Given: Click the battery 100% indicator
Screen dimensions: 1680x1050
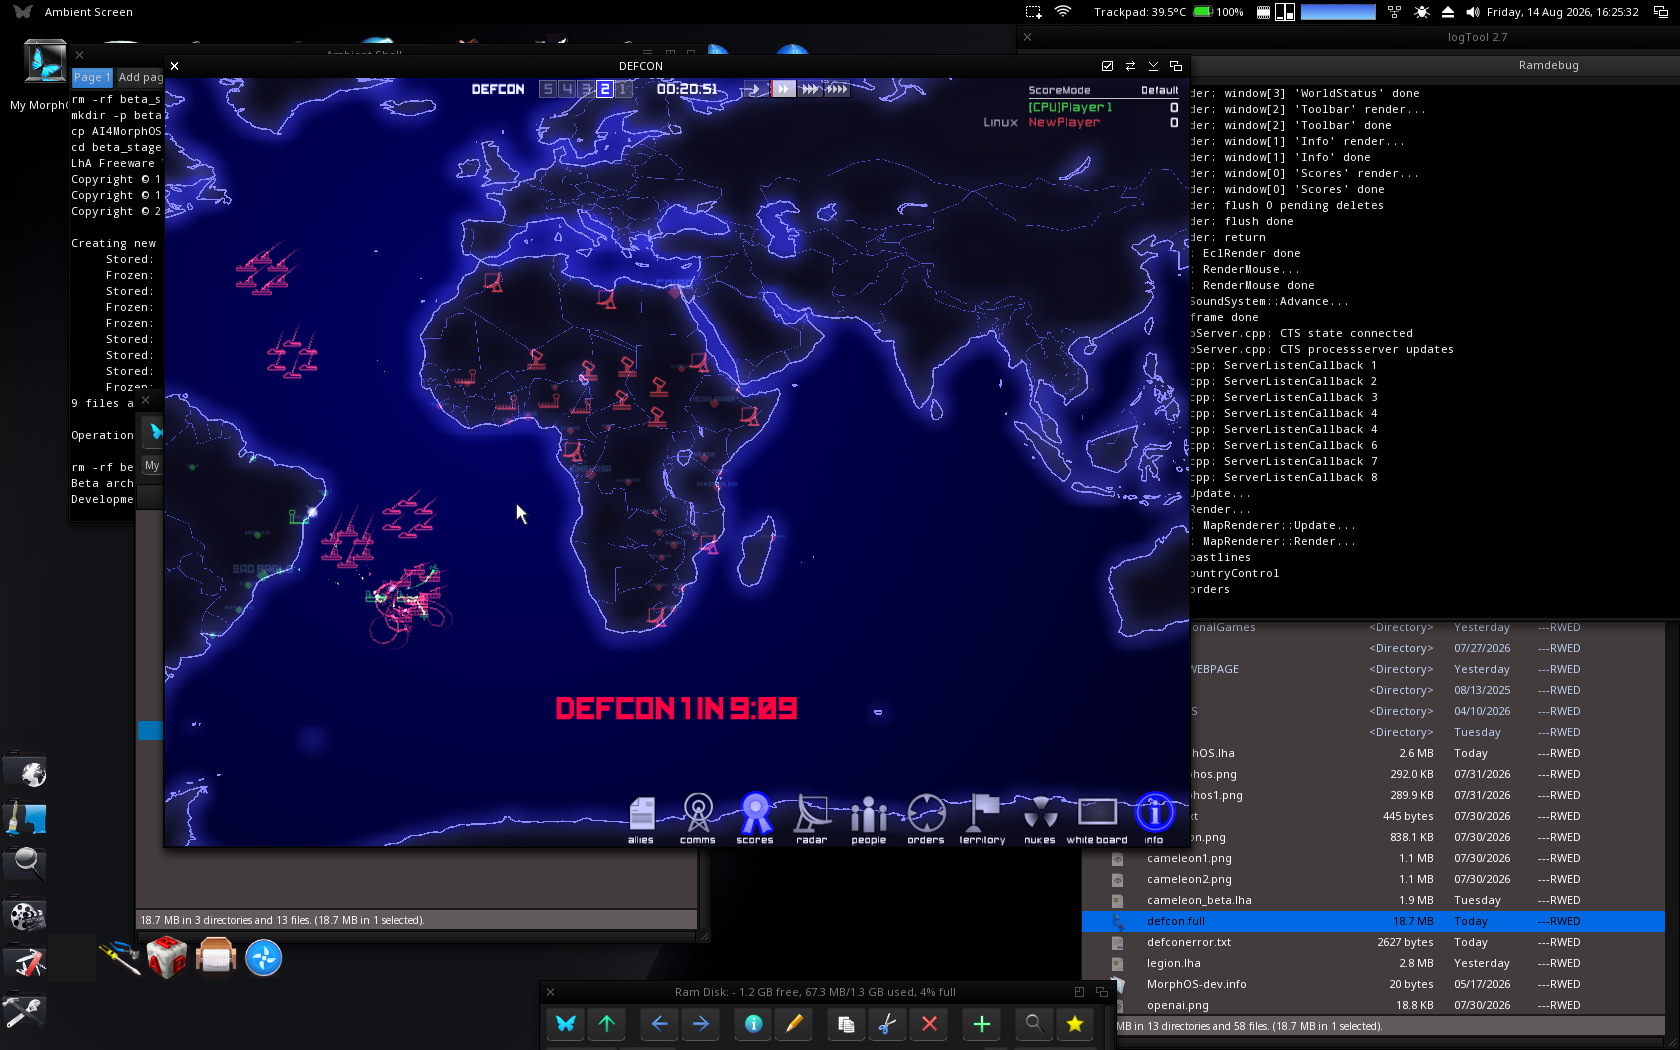Looking at the screenshot, I should pyautogui.click(x=1219, y=12).
